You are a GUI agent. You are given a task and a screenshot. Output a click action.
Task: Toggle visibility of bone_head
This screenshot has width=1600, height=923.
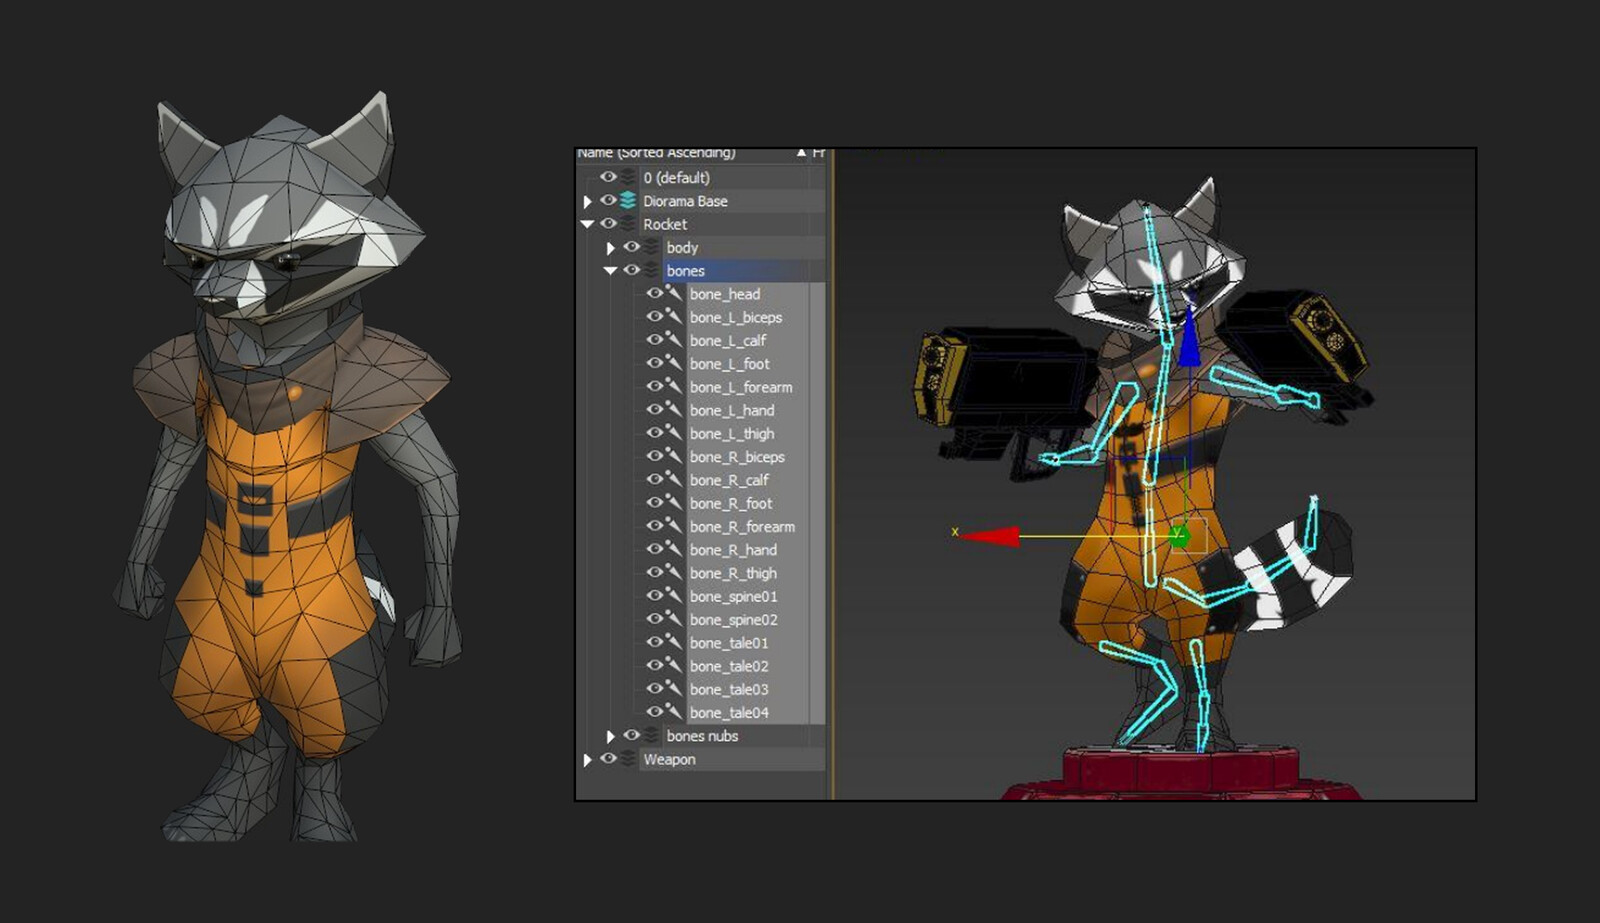coord(654,294)
